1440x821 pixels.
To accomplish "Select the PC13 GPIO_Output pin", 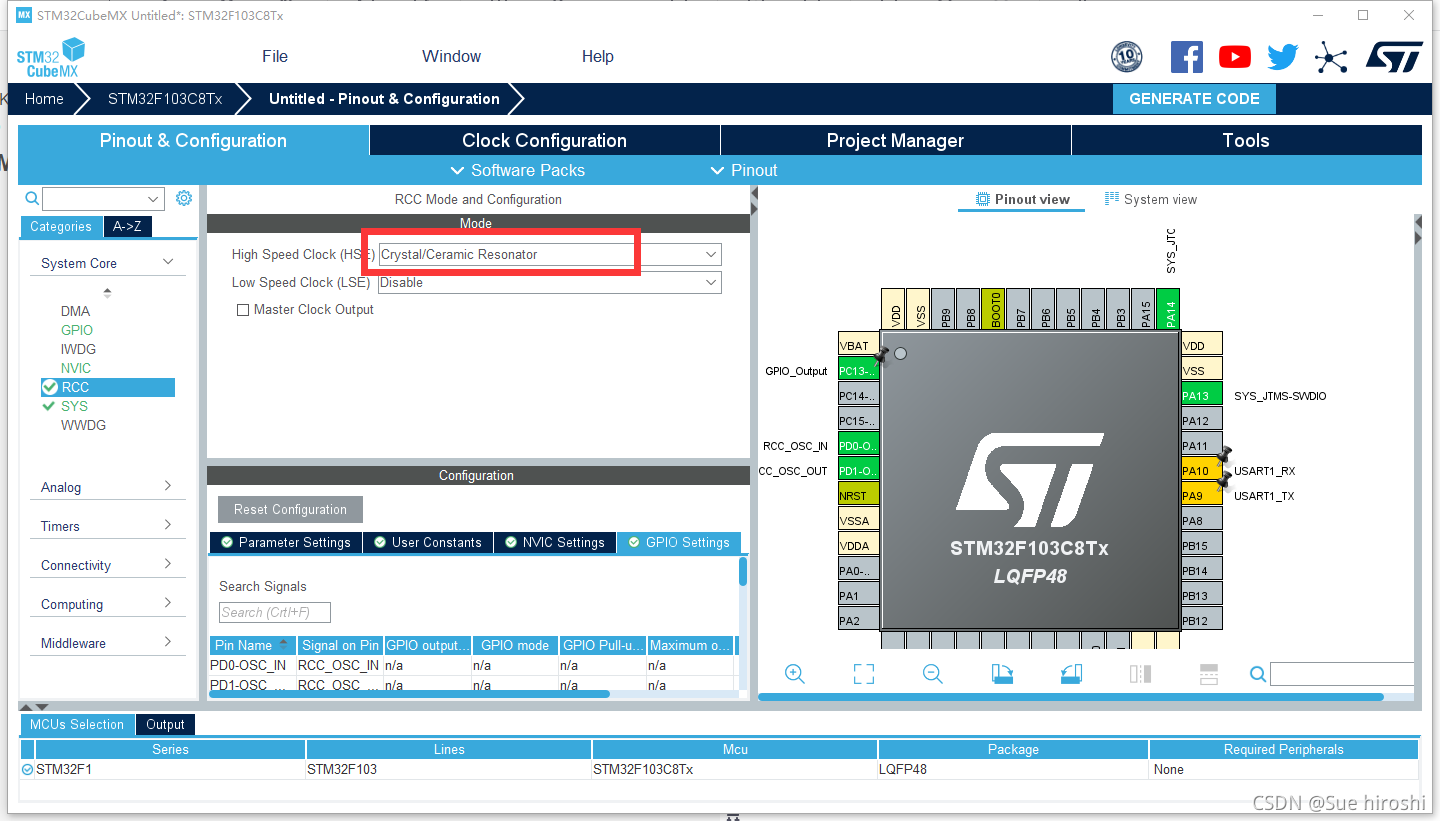I will coord(858,371).
